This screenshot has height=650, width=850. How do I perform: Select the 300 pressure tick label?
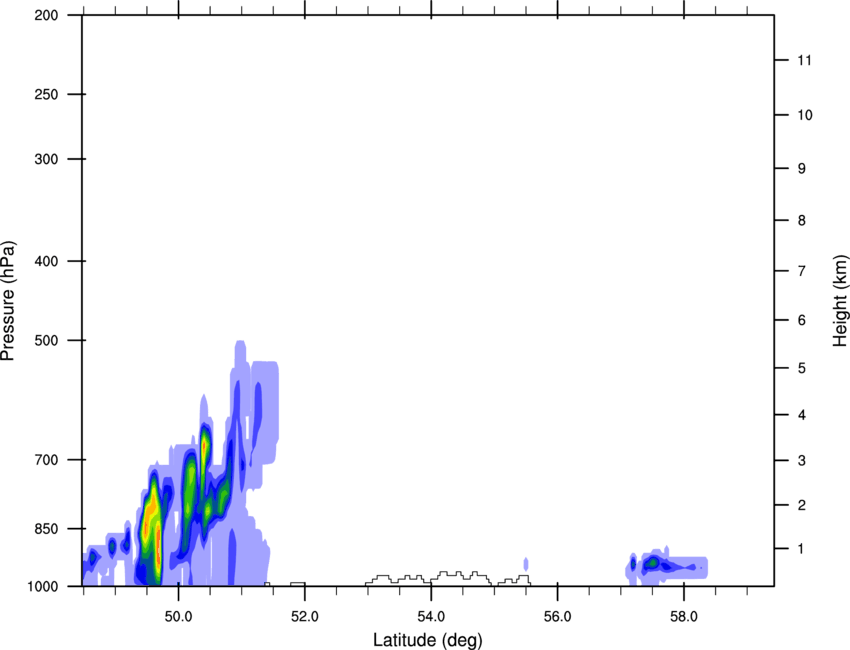[46, 159]
